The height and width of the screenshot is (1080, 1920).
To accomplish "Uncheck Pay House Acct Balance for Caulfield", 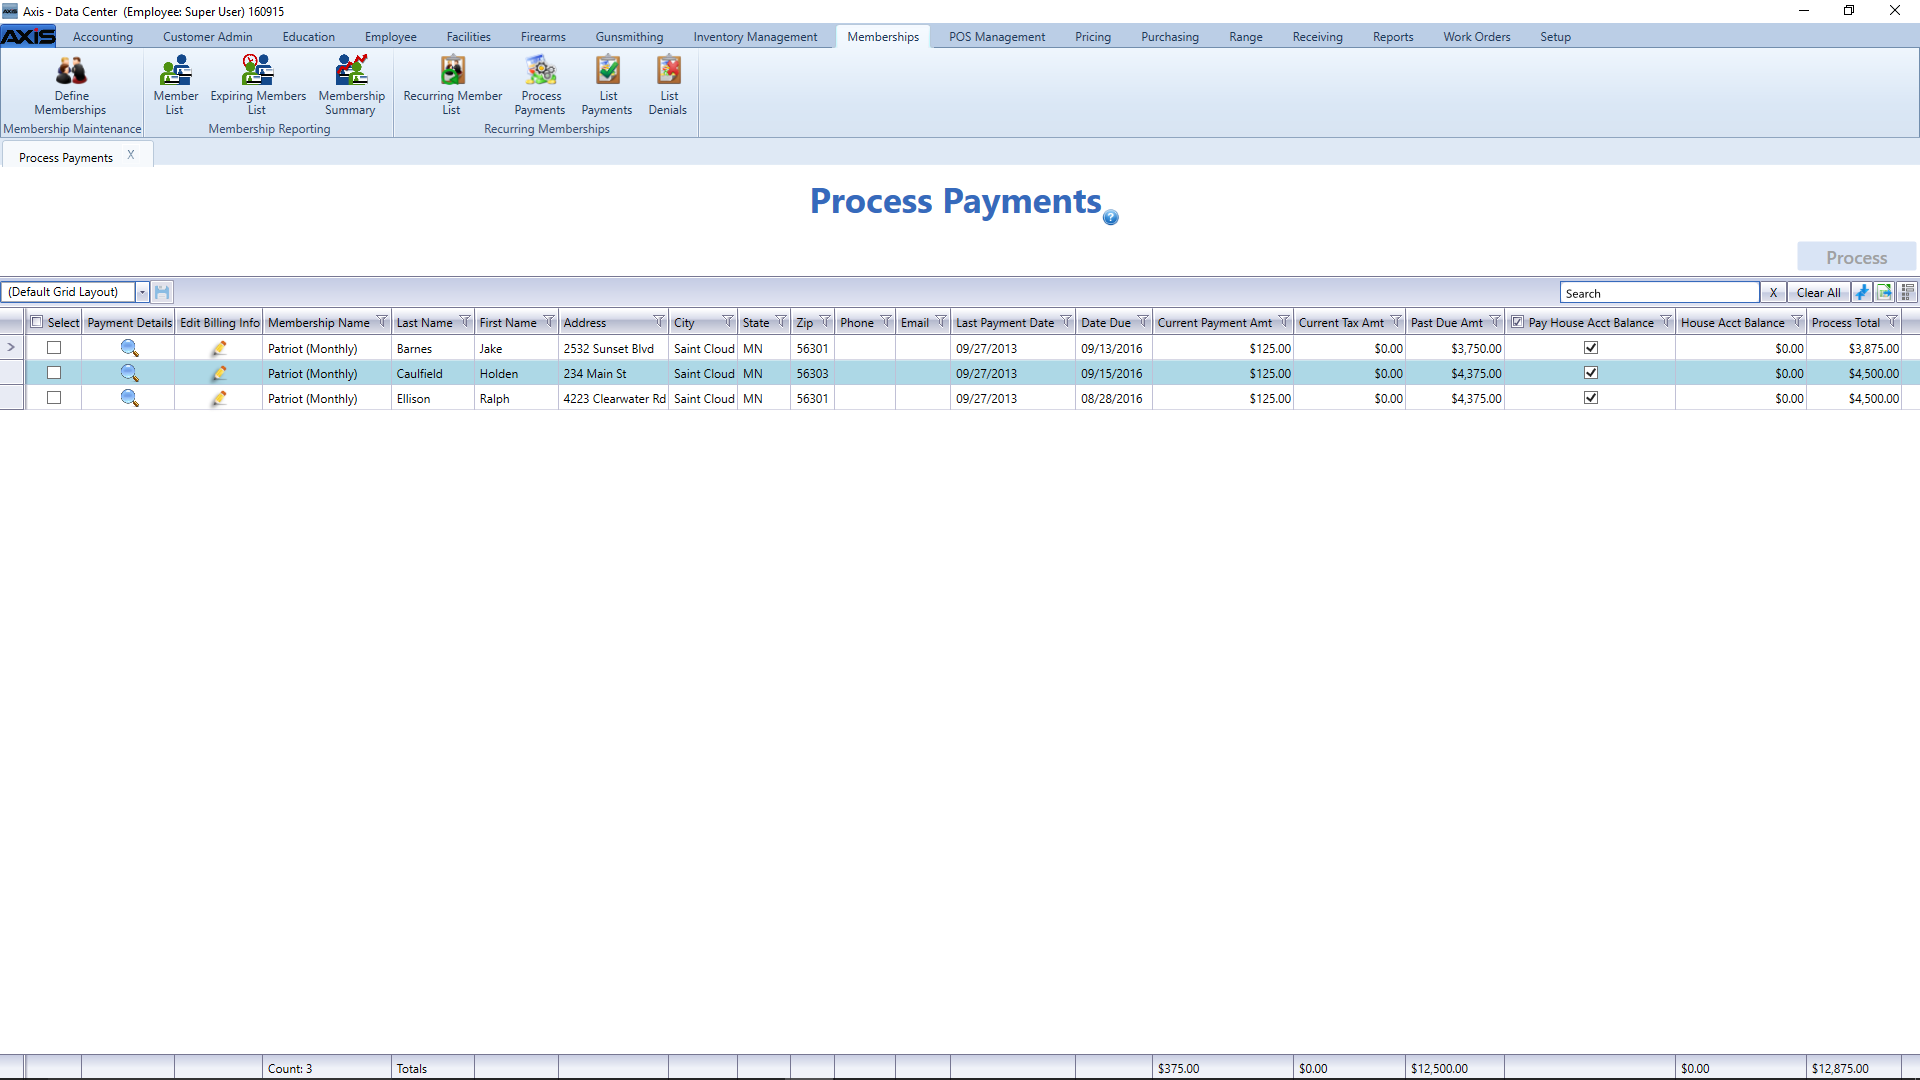I will pos(1591,373).
